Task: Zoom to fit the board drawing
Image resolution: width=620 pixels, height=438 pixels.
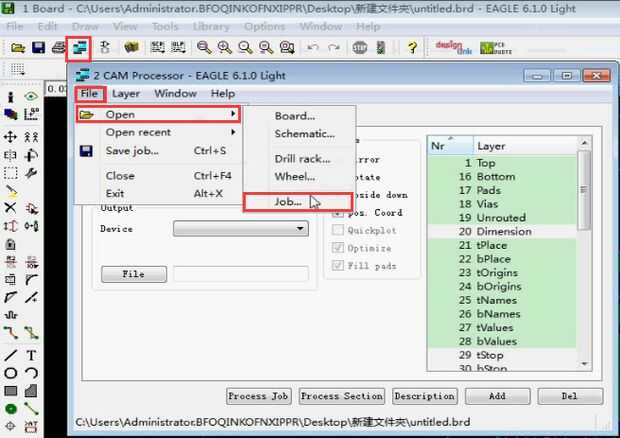Action: [x=204, y=47]
